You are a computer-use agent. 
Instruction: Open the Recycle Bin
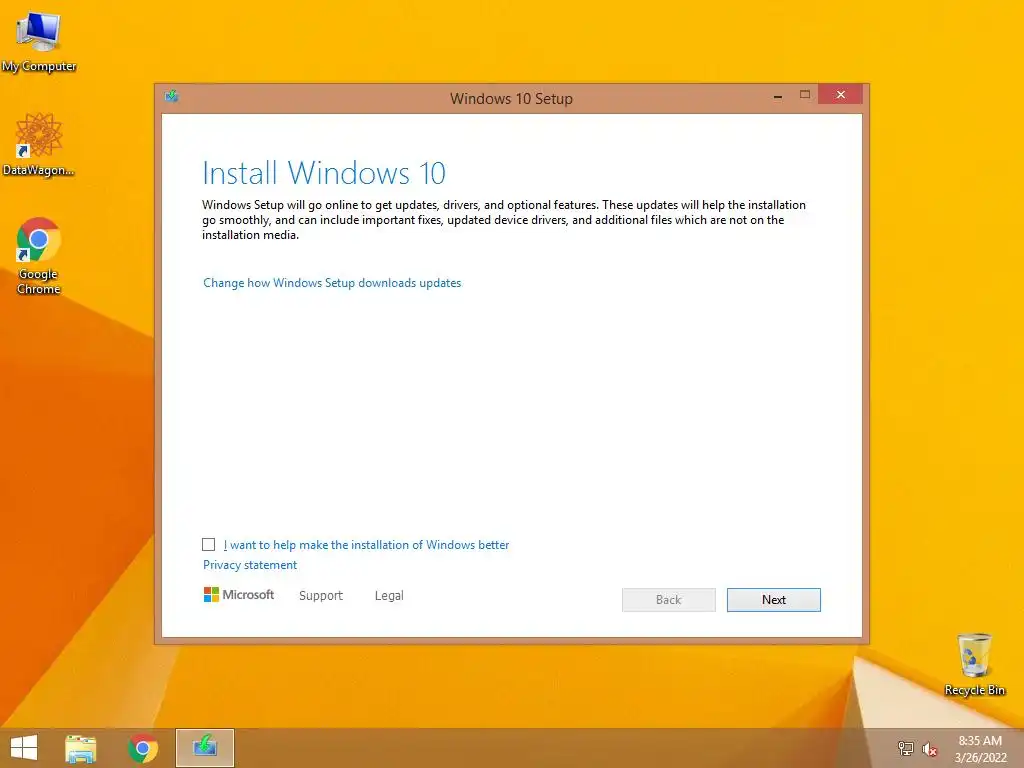click(x=974, y=664)
